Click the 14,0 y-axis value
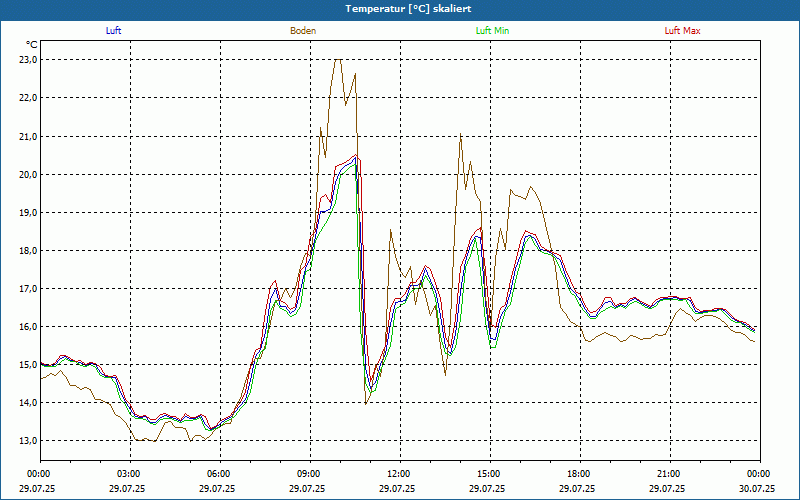The width and height of the screenshot is (800, 500). 28,403
